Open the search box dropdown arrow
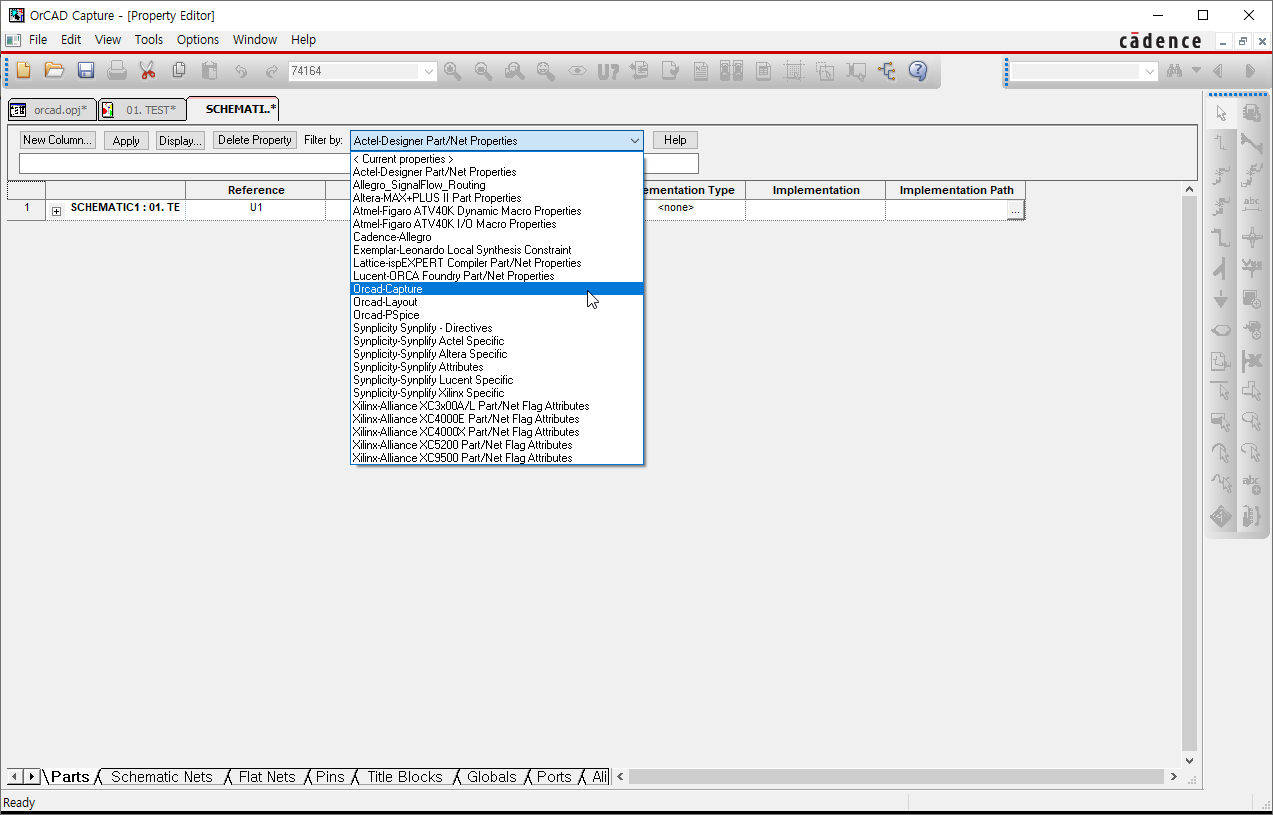Image resolution: width=1273 pixels, height=815 pixels. click(1149, 71)
